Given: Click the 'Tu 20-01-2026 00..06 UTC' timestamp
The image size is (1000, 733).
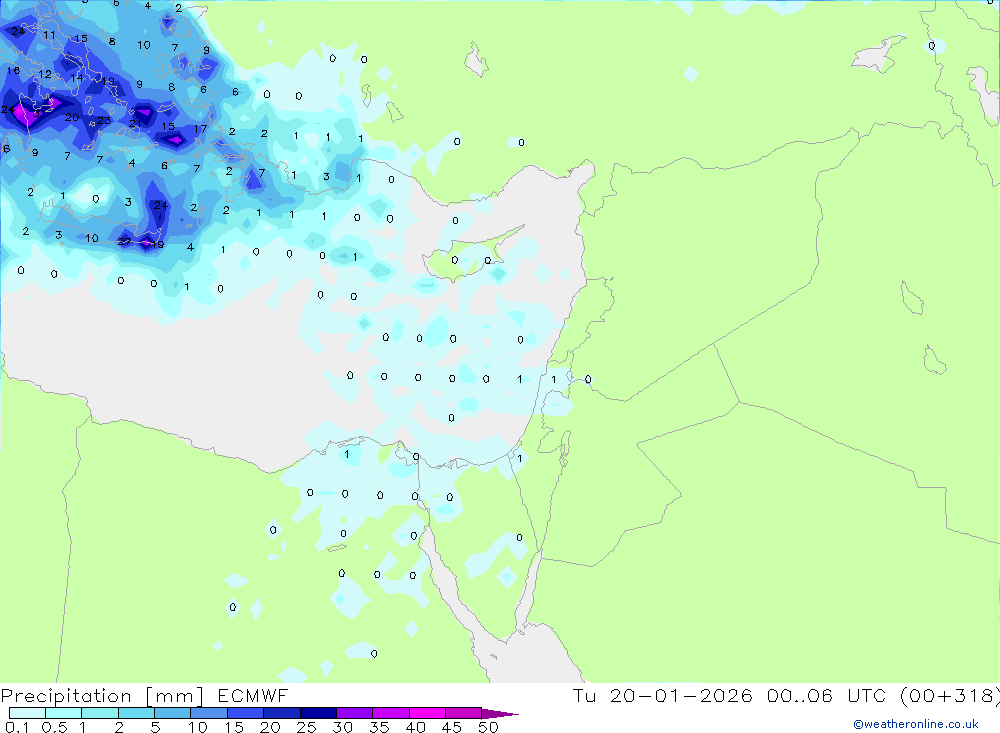Looking at the screenshot, I should pyautogui.click(x=732, y=695).
